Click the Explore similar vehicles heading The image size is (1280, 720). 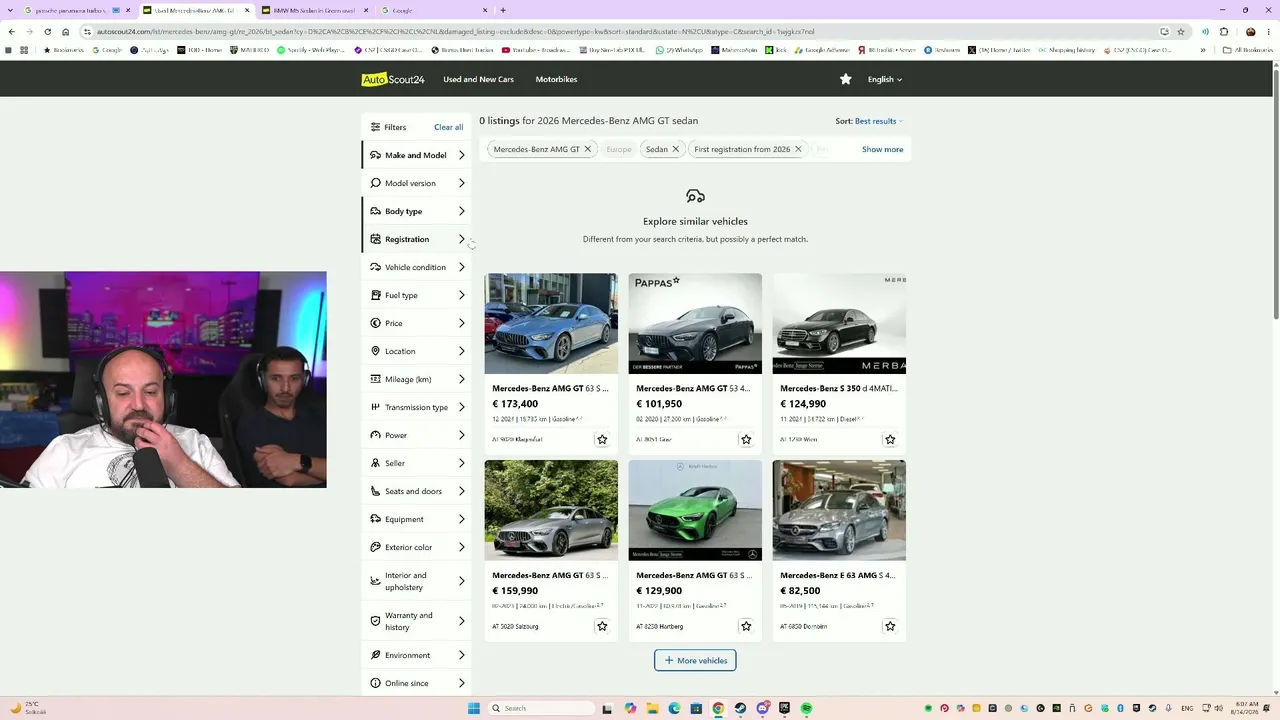click(695, 221)
